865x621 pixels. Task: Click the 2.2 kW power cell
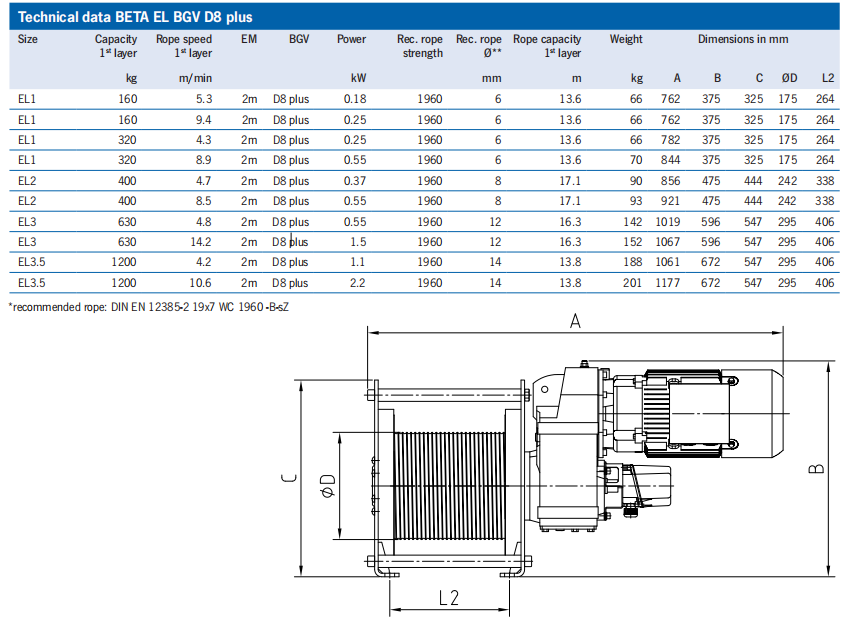(x=357, y=283)
